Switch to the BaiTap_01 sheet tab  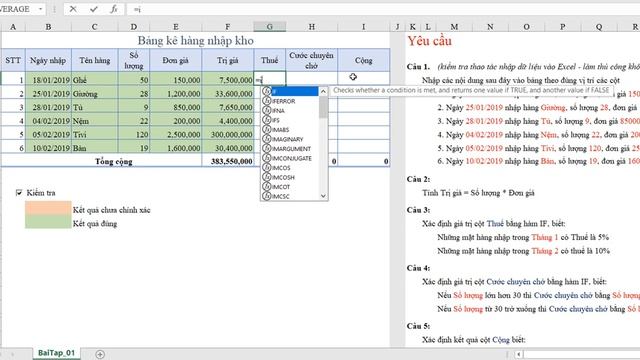56,353
